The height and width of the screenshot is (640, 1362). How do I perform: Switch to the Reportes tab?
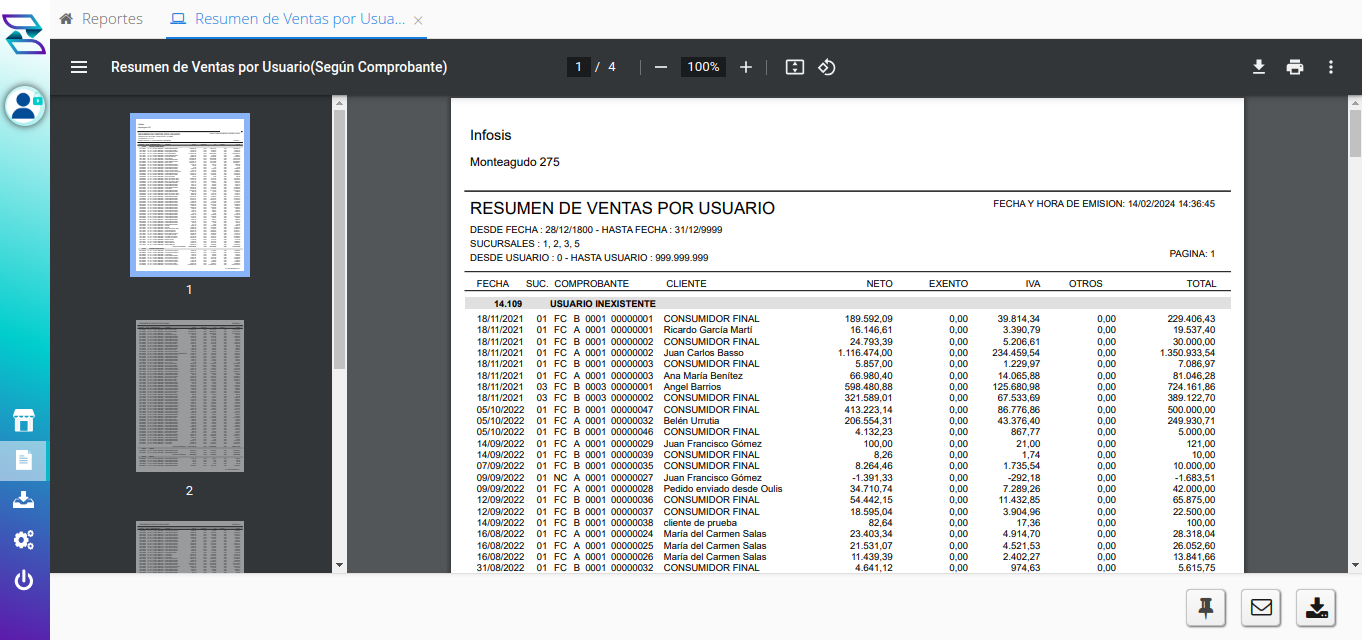pyautogui.click(x=101, y=19)
